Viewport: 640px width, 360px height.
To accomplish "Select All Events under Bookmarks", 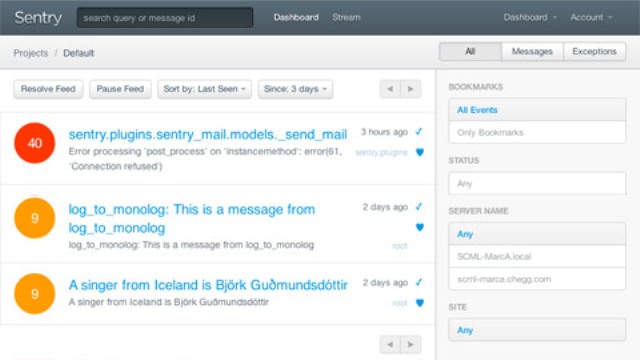I will 537,110.
